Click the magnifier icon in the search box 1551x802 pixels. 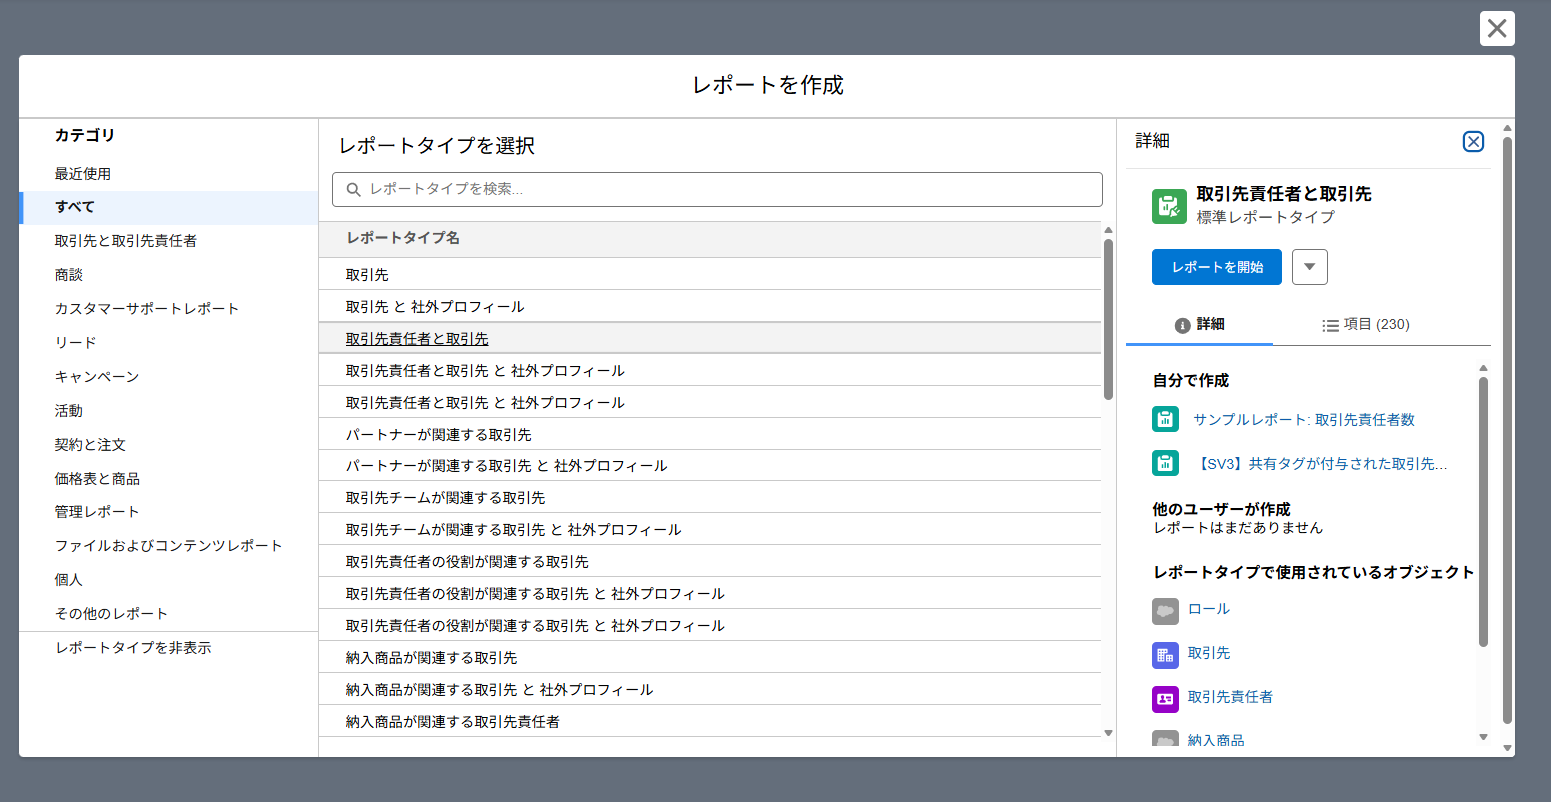click(353, 190)
